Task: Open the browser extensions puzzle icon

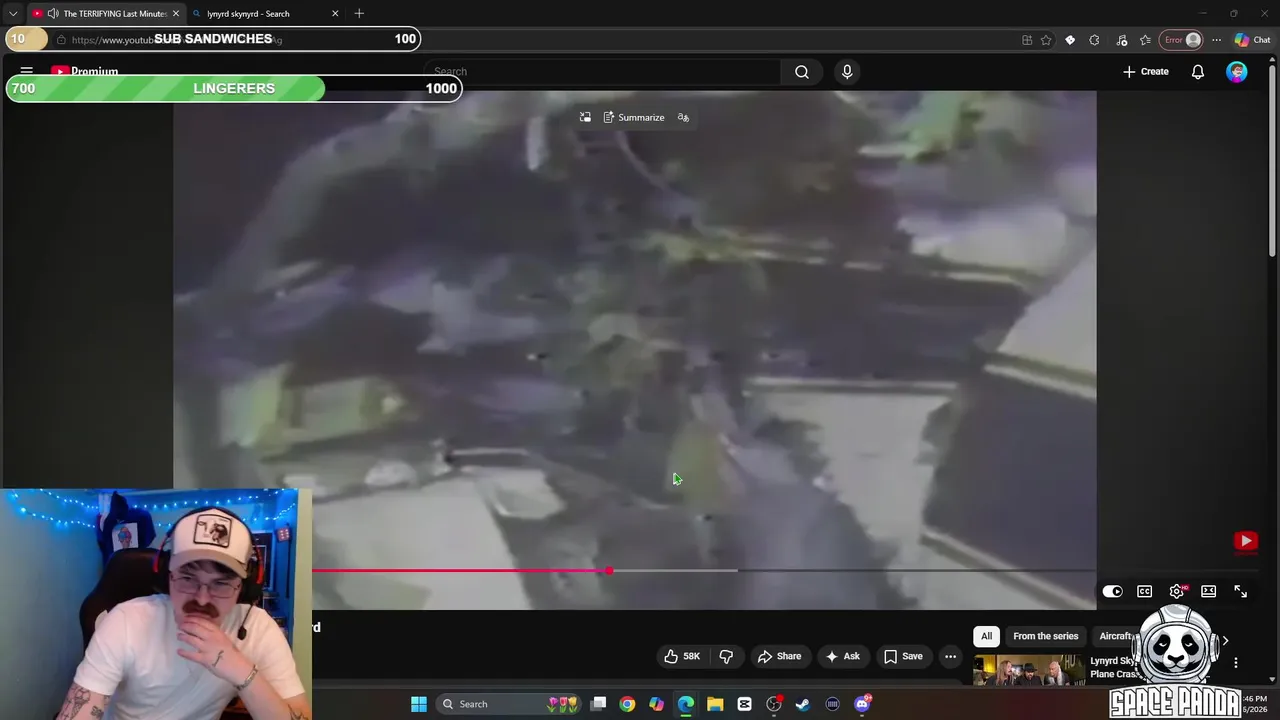Action: click(x=1094, y=40)
